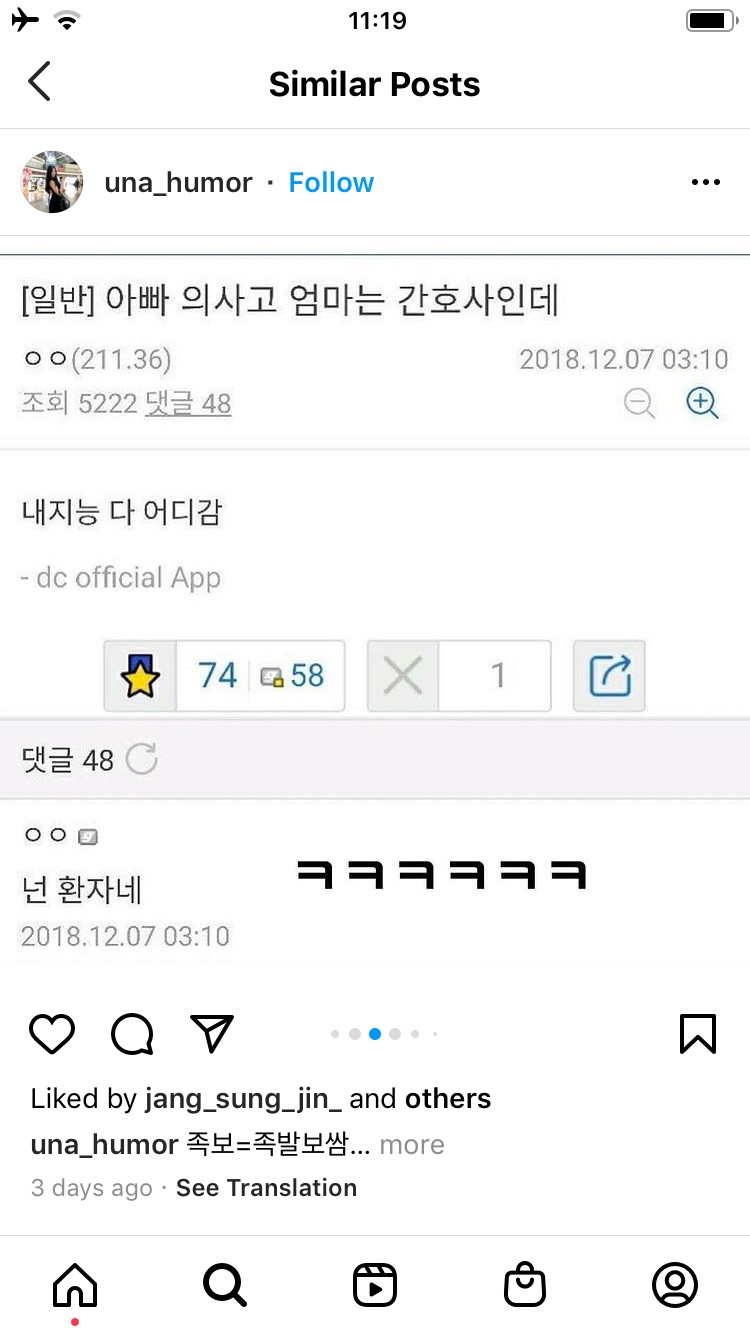The height and width of the screenshot is (1334, 750).
Task: Open jang_sung_jin_ profile from likes
Action: coord(243,1099)
